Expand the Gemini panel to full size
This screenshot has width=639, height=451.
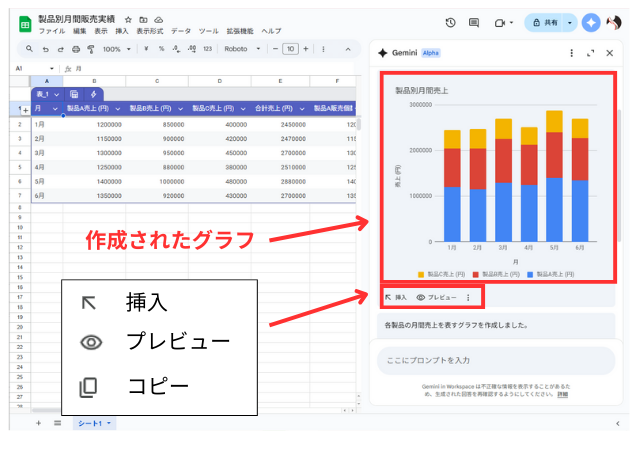tap(591, 53)
